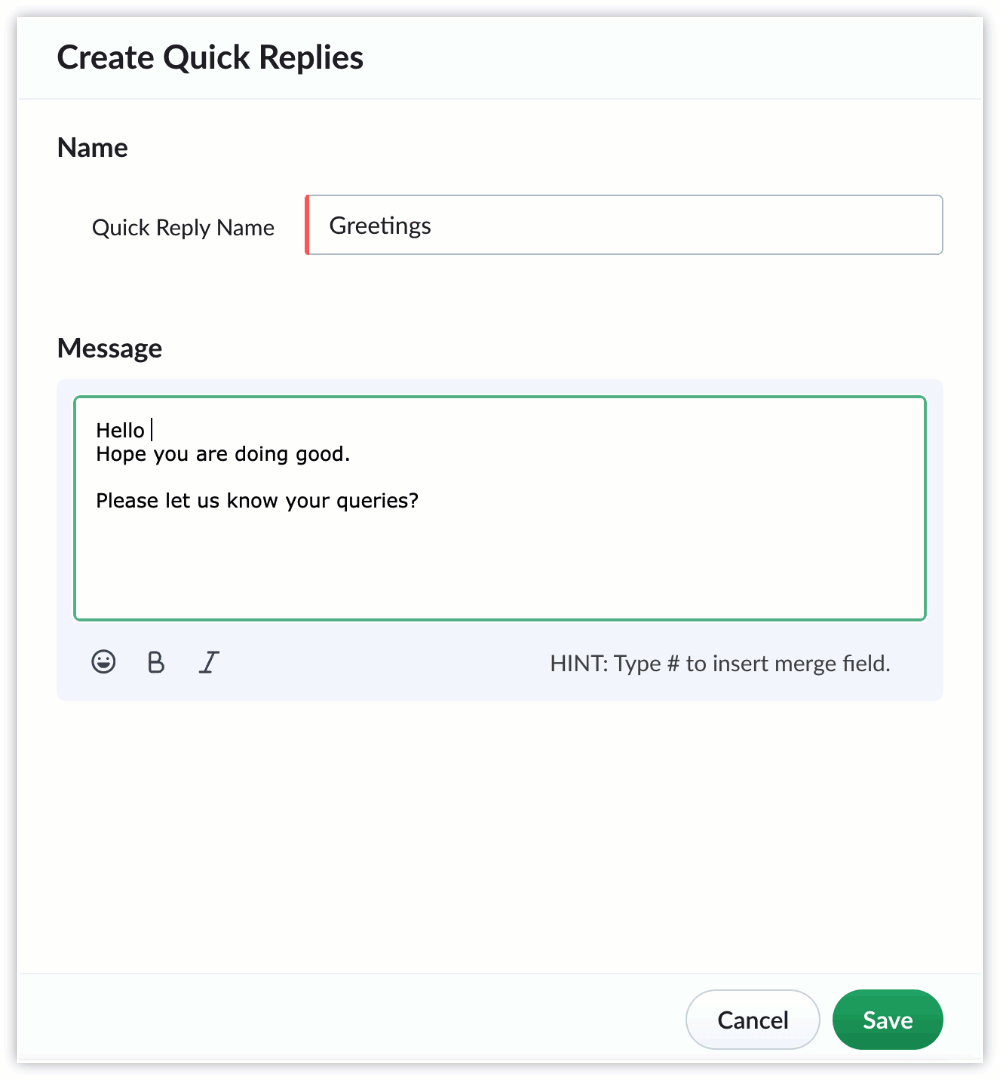Place cursor on the word 'queries?'
Screen dimensions: 999x1080
378,501
